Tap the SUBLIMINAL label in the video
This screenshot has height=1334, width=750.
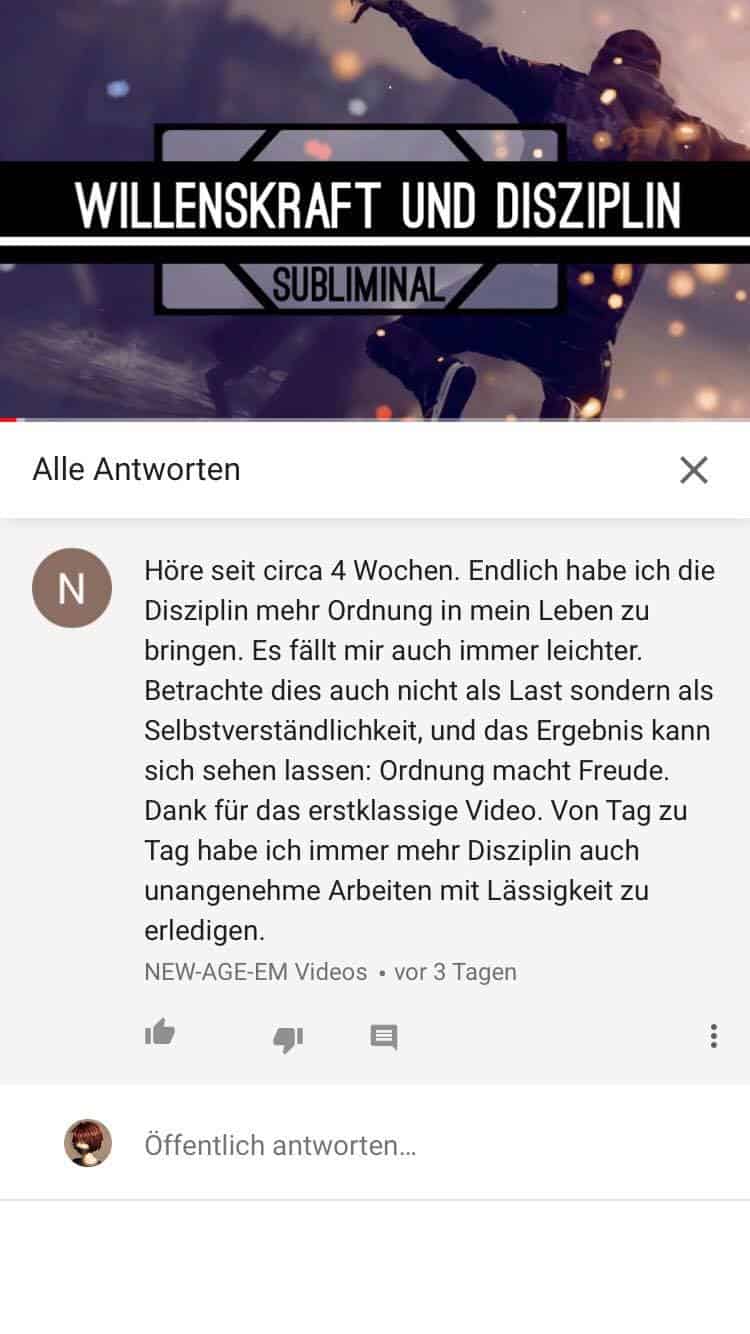(x=358, y=286)
